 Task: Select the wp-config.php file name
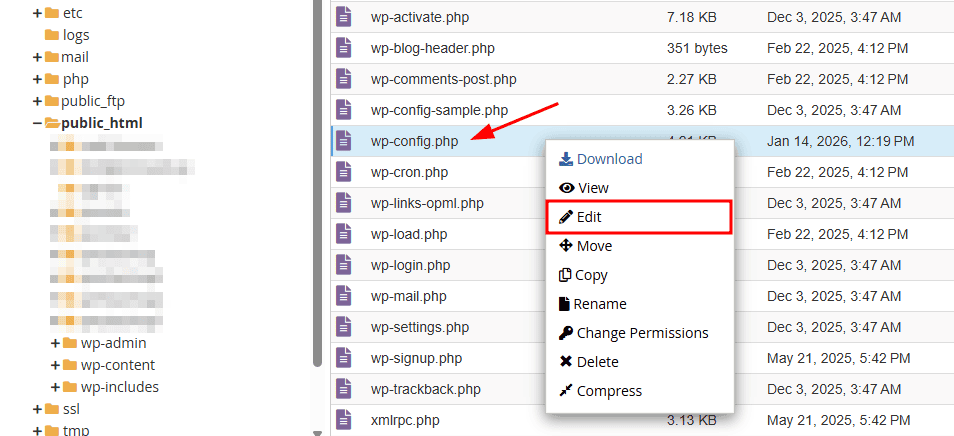(414, 141)
